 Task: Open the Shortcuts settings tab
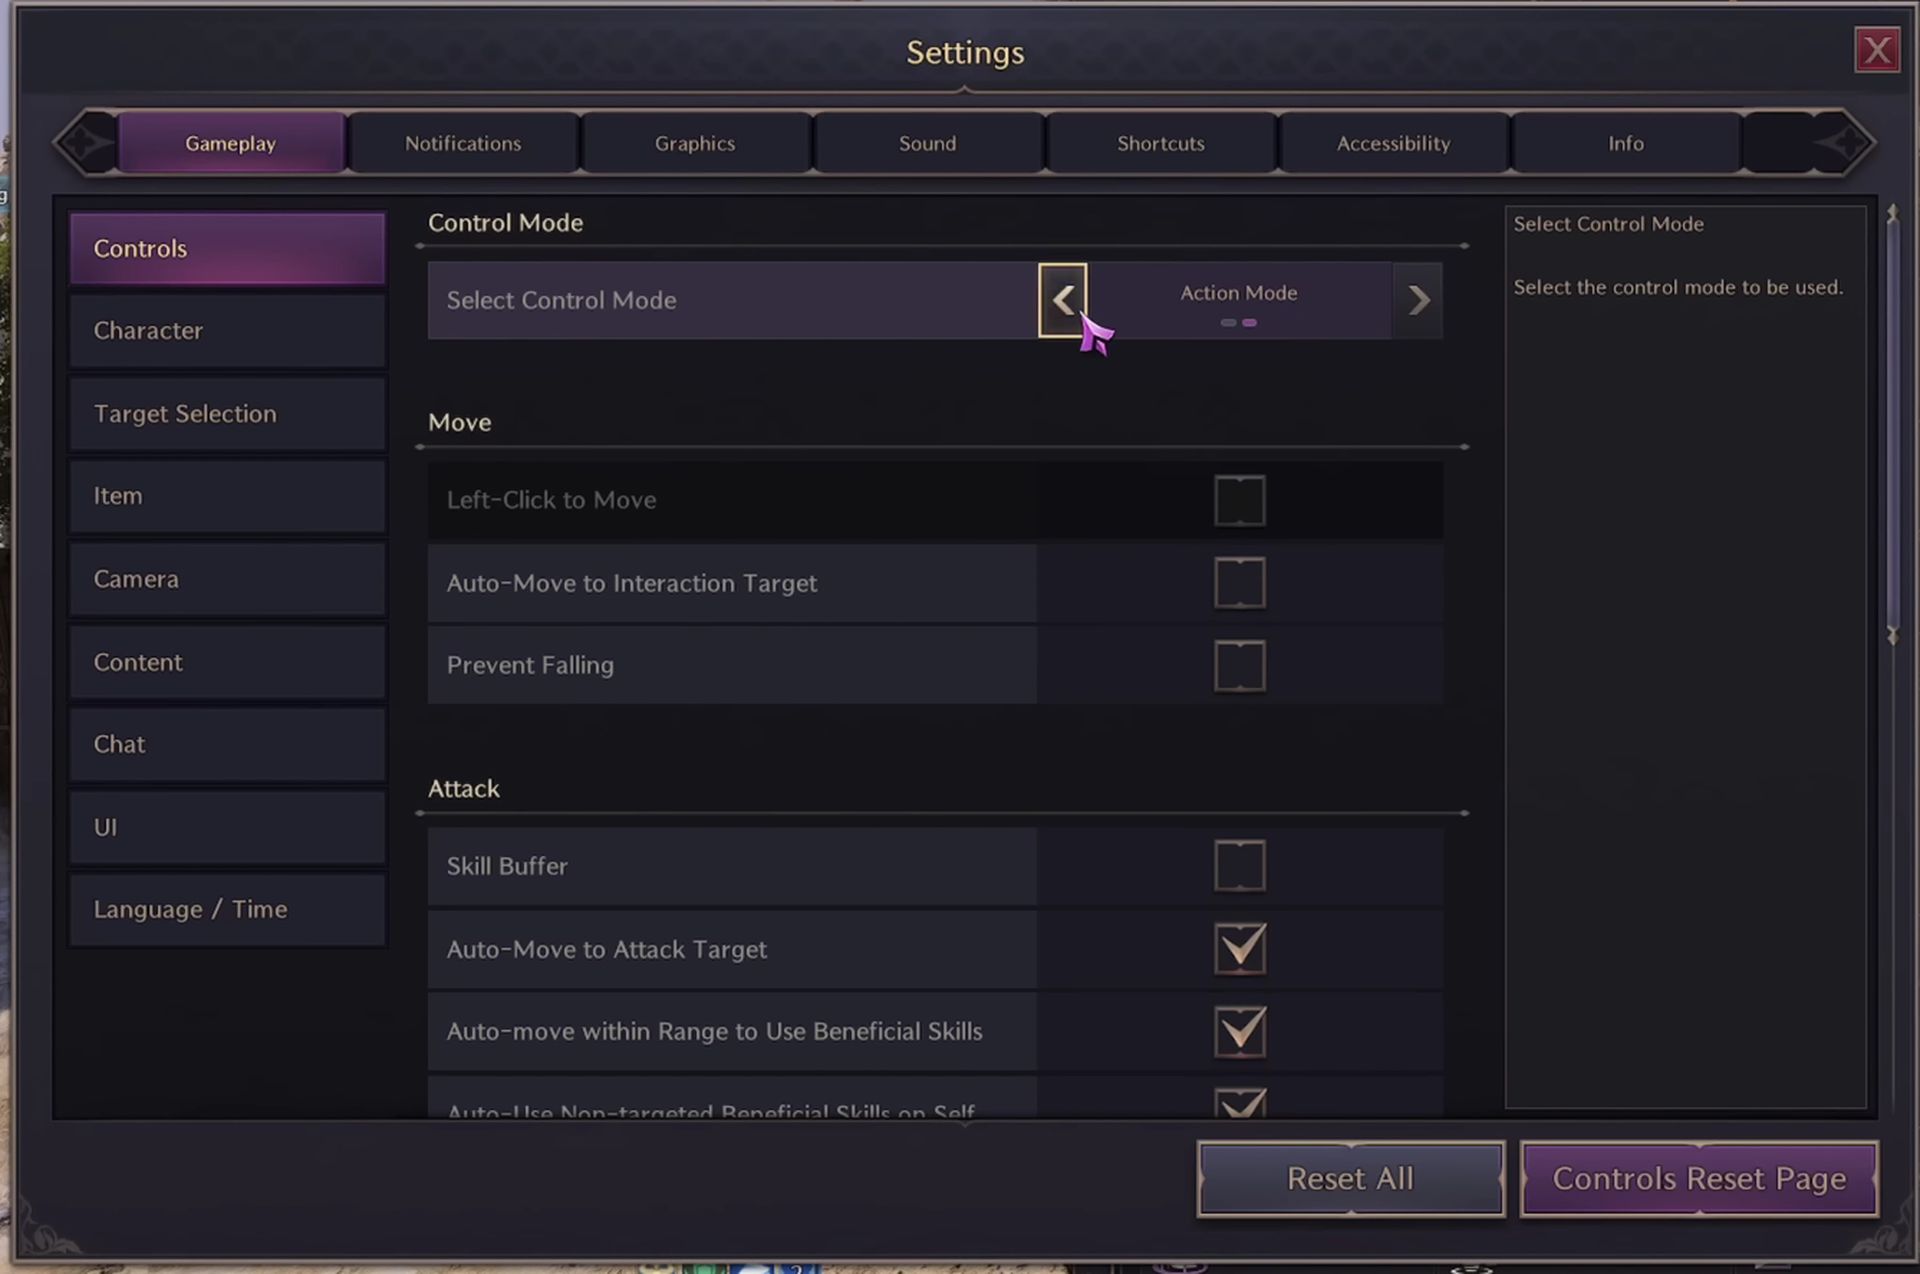click(1160, 142)
